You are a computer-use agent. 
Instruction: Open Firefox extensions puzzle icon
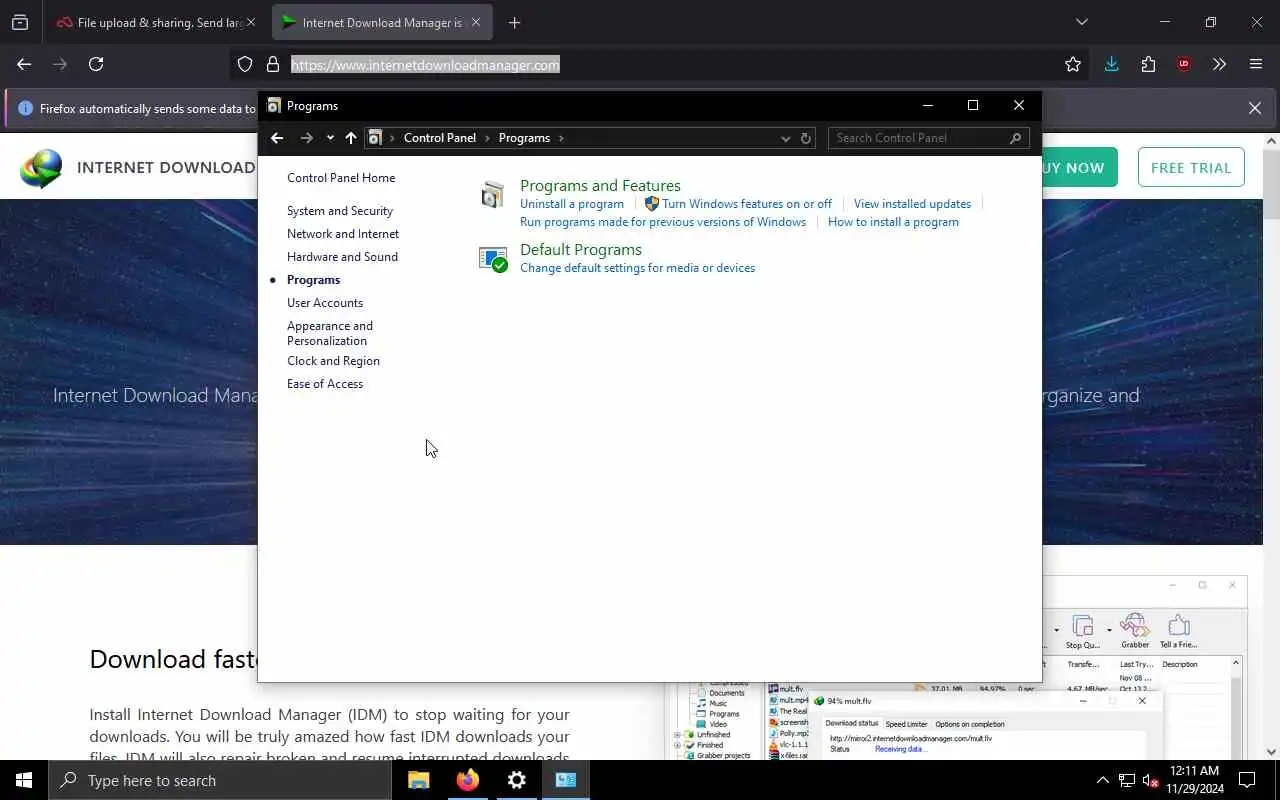coord(1148,64)
